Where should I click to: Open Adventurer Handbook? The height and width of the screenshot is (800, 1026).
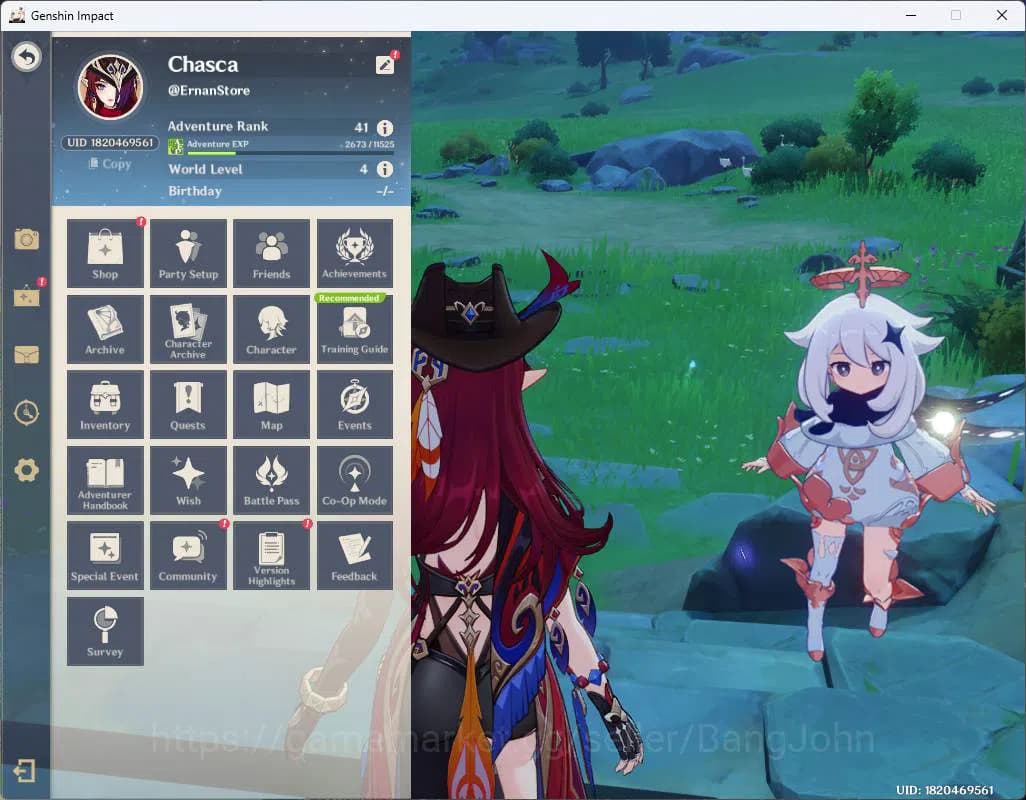pyautogui.click(x=105, y=480)
